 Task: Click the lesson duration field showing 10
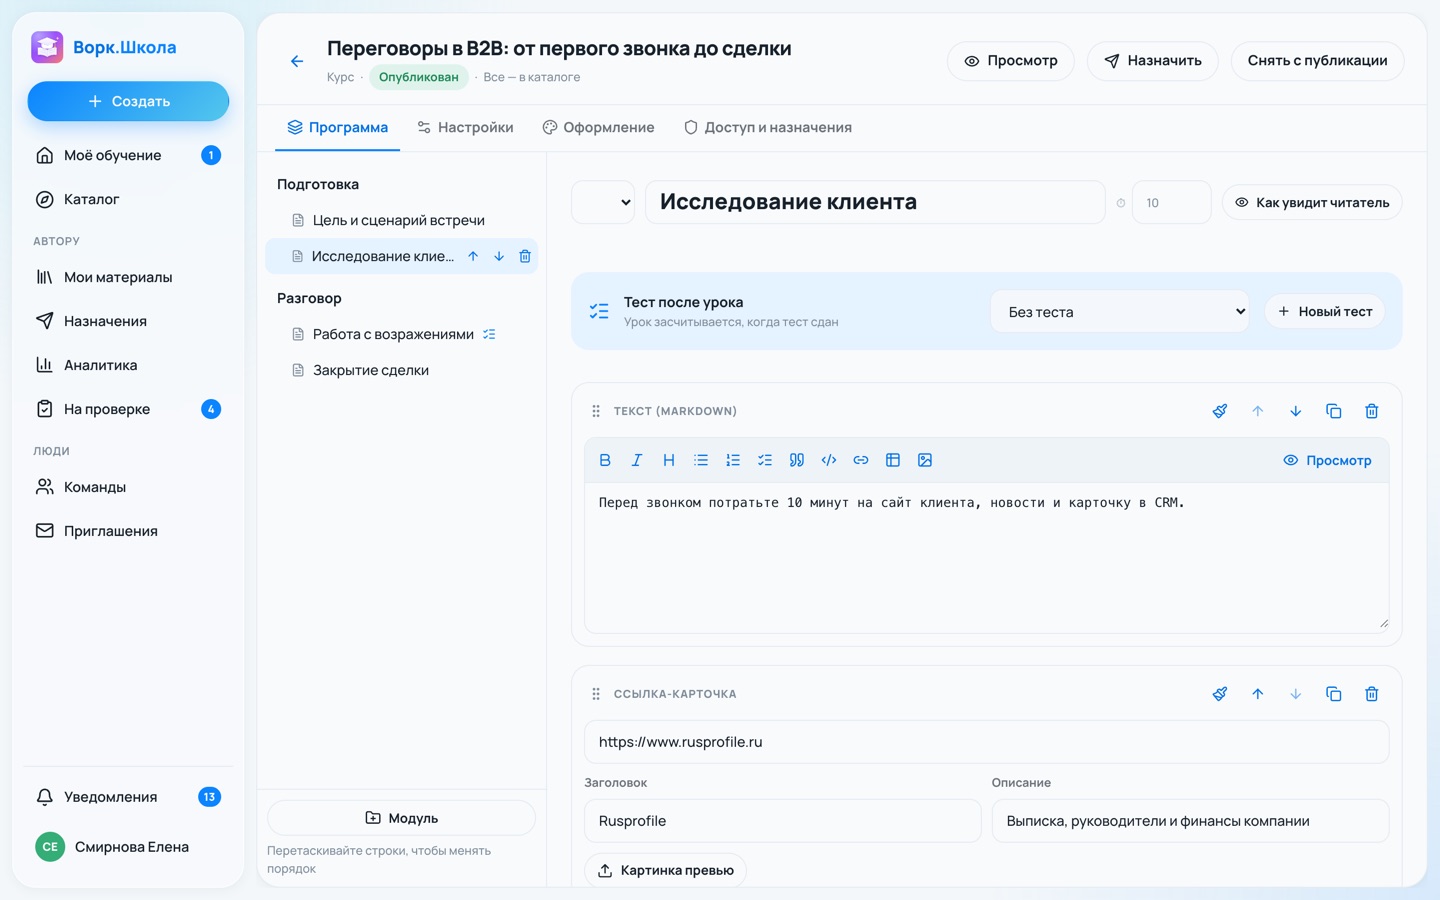click(x=1171, y=202)
